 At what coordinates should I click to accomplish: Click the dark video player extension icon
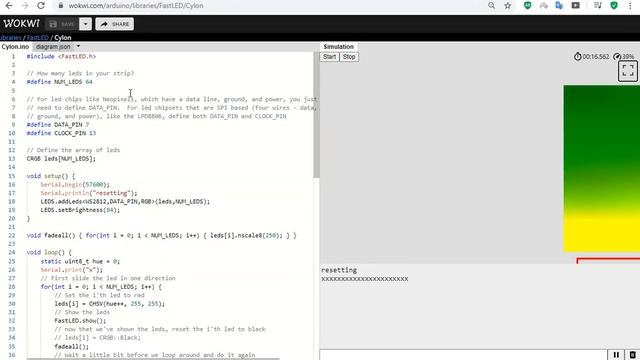click(x=576, y=6)
